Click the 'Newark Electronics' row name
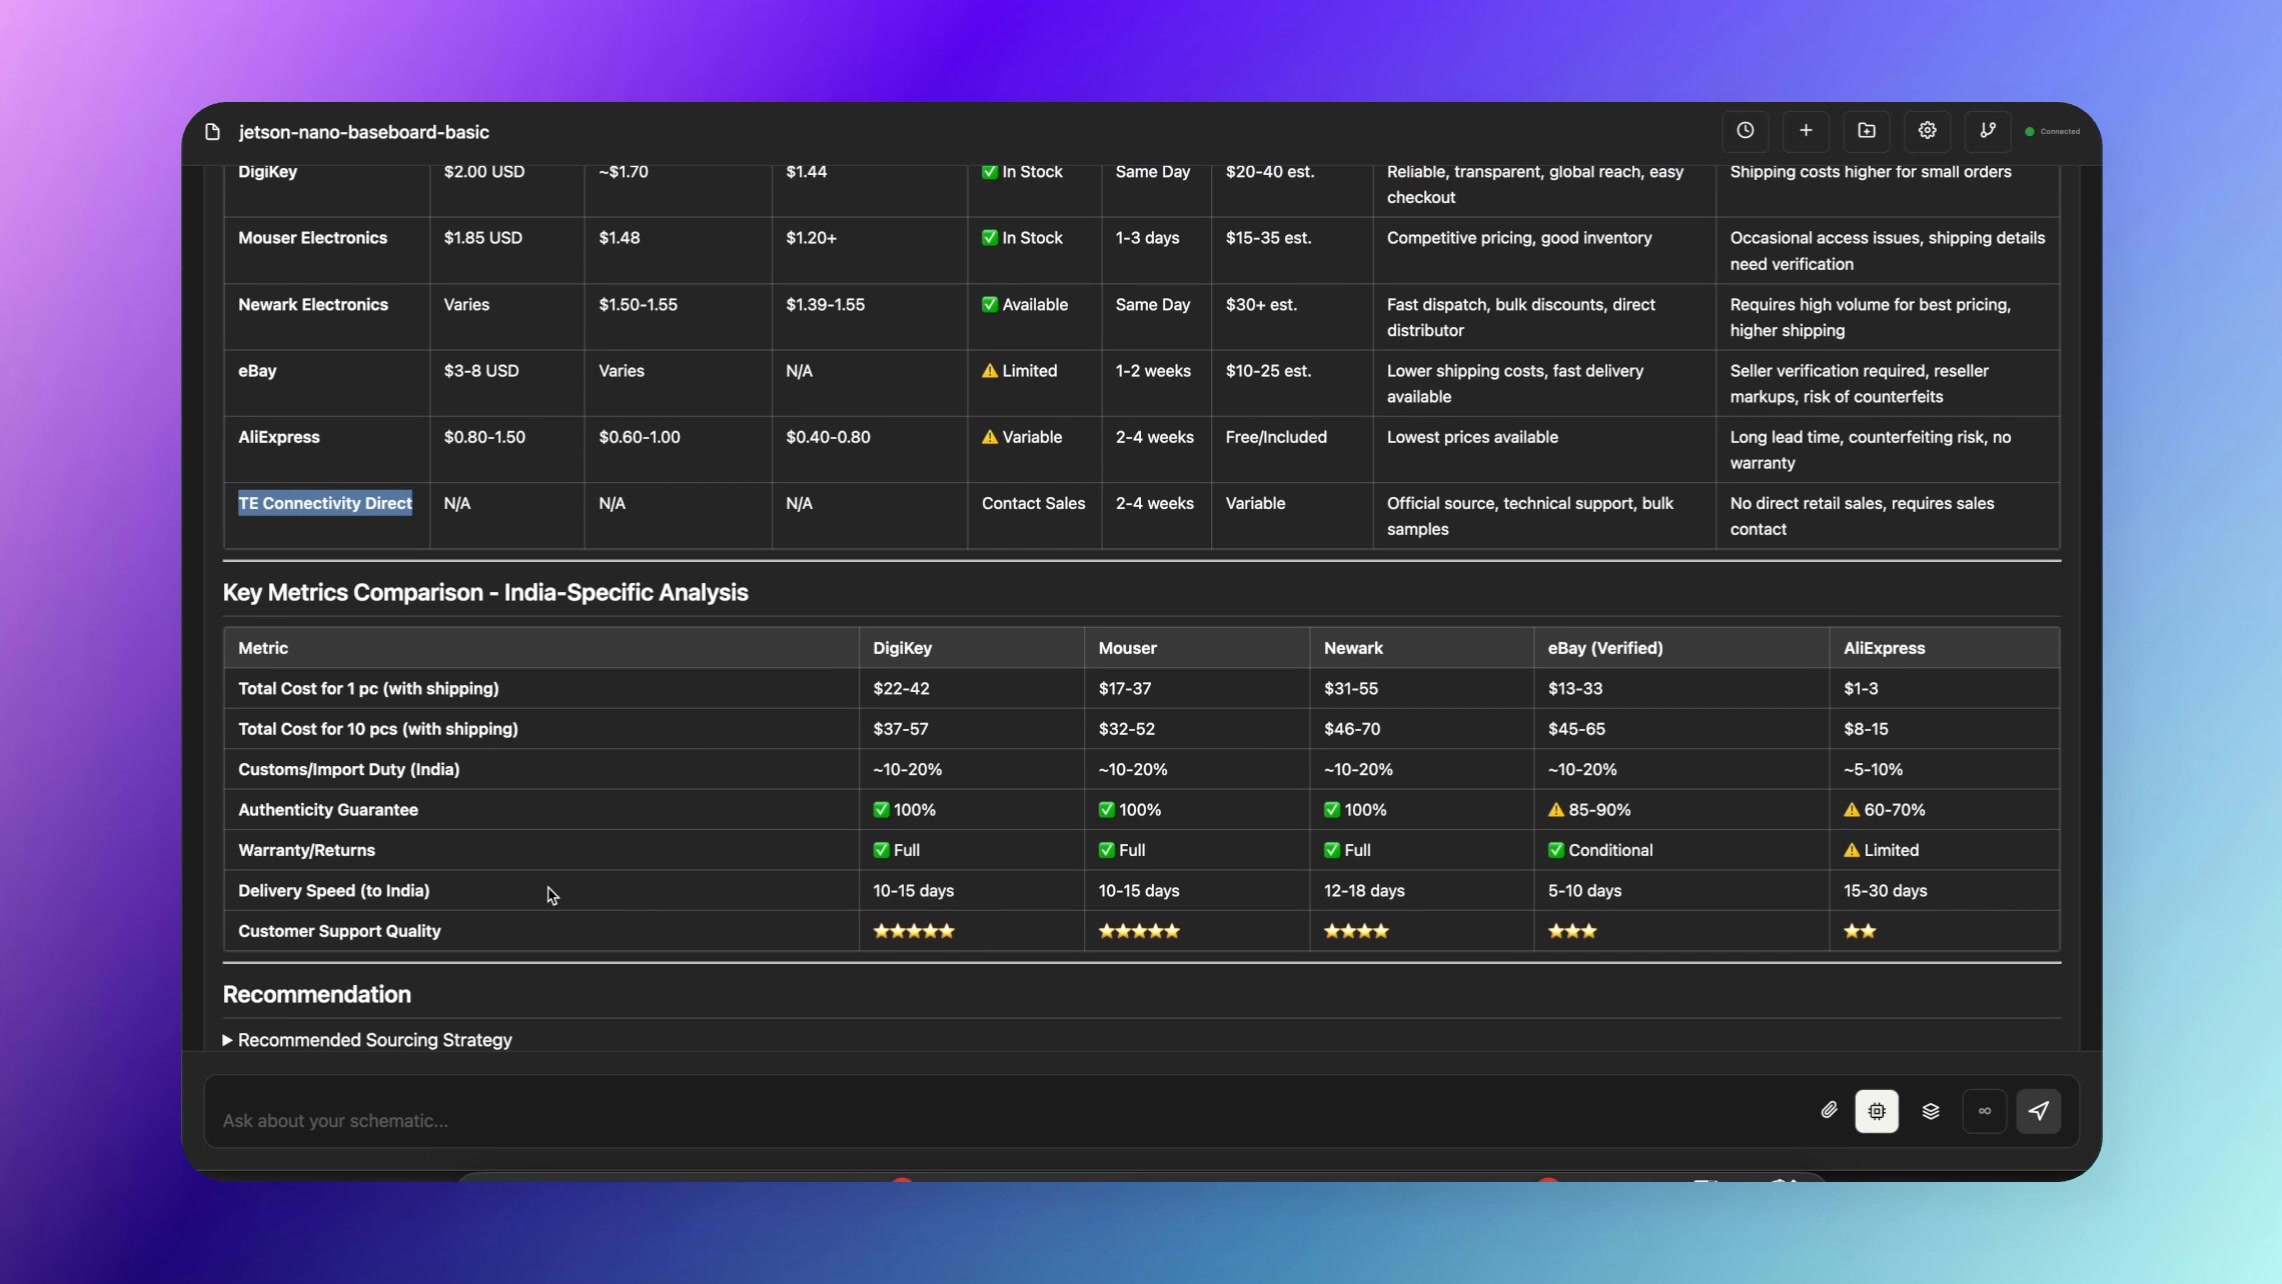This screenshot has width=2282, height=1284. pyautogui.click(x=313, y=305)
